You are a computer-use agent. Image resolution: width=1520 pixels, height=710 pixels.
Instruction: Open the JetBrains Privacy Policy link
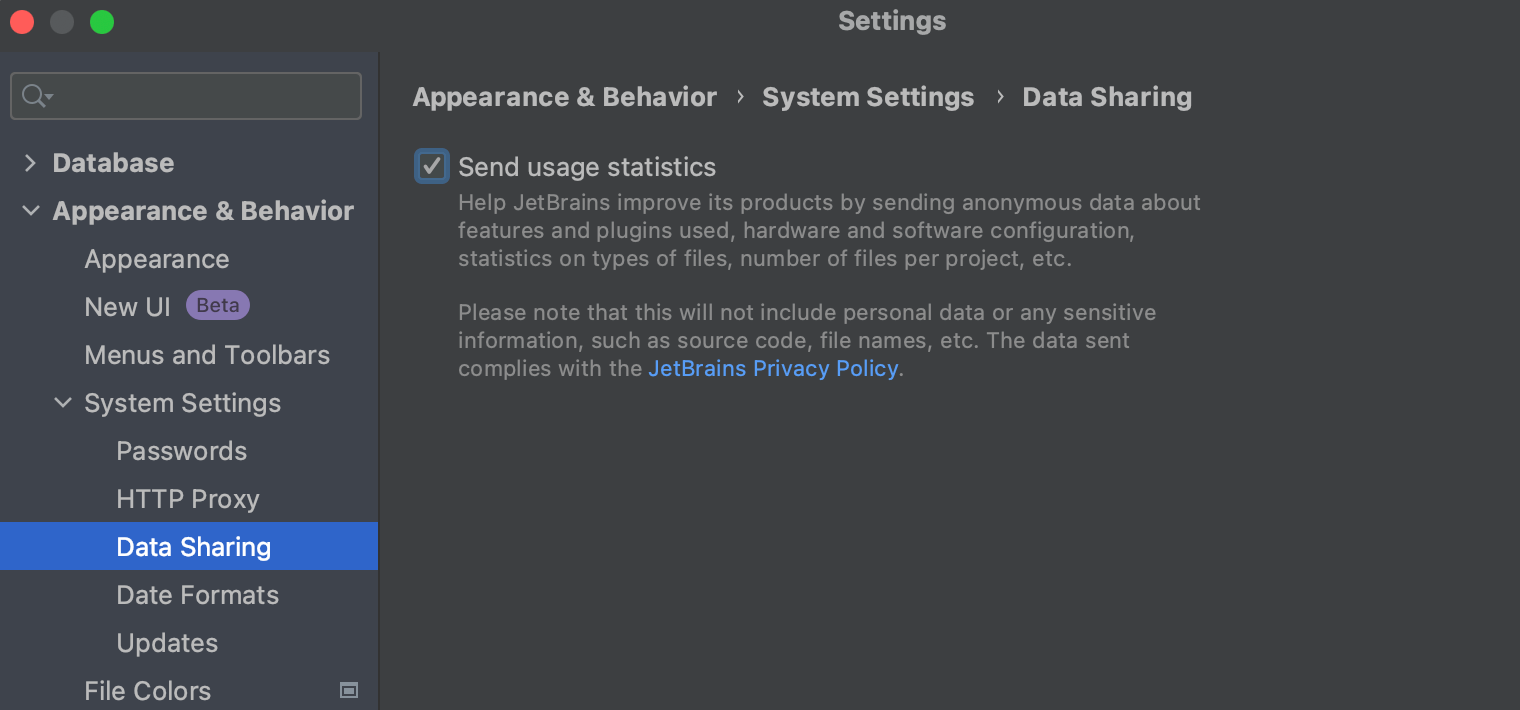click(x=773, y=368)
